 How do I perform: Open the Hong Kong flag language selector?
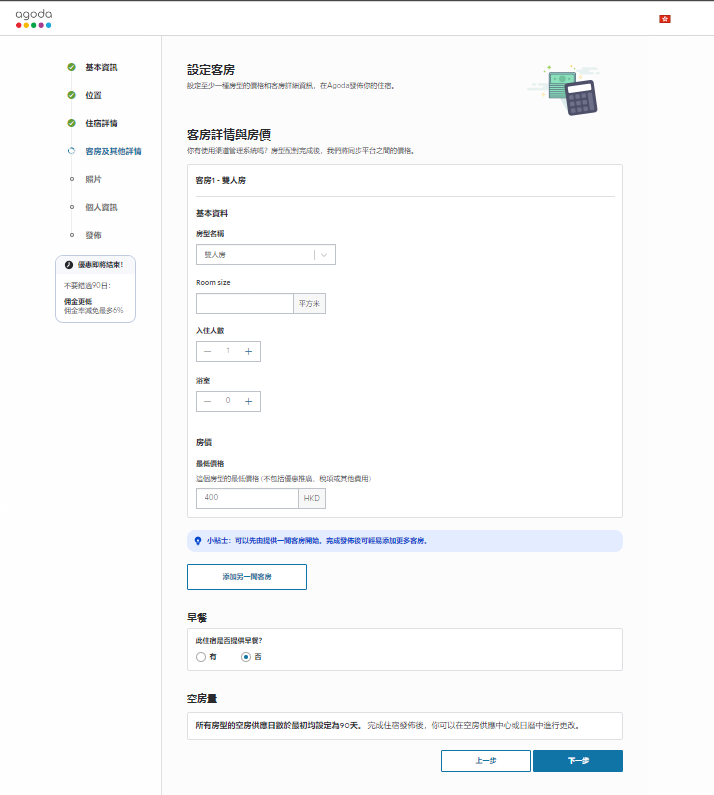pos(664,19)
